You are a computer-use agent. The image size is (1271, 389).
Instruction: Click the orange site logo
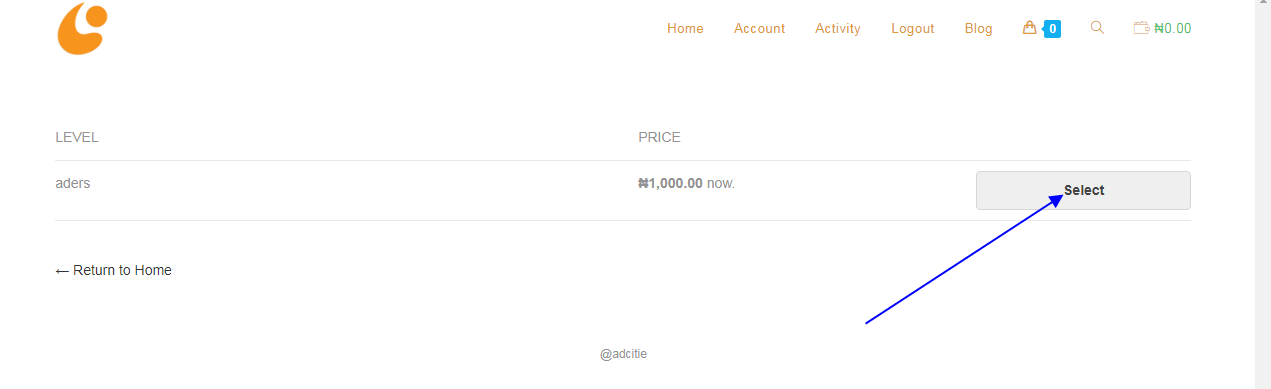pos(82,28)
